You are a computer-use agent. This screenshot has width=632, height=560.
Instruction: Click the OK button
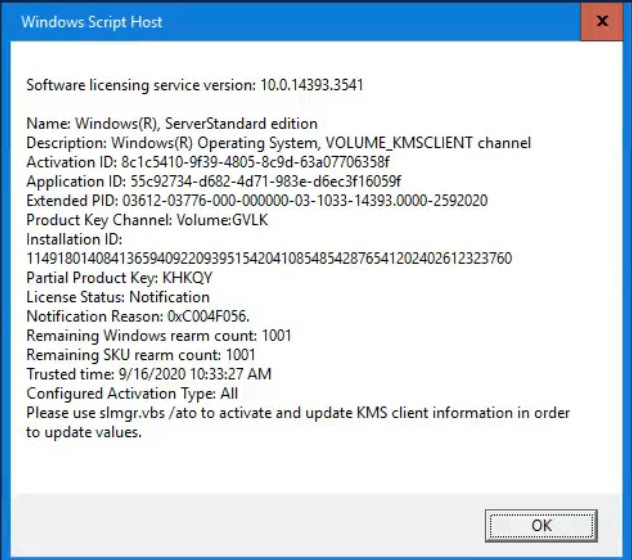coord(541,526)
